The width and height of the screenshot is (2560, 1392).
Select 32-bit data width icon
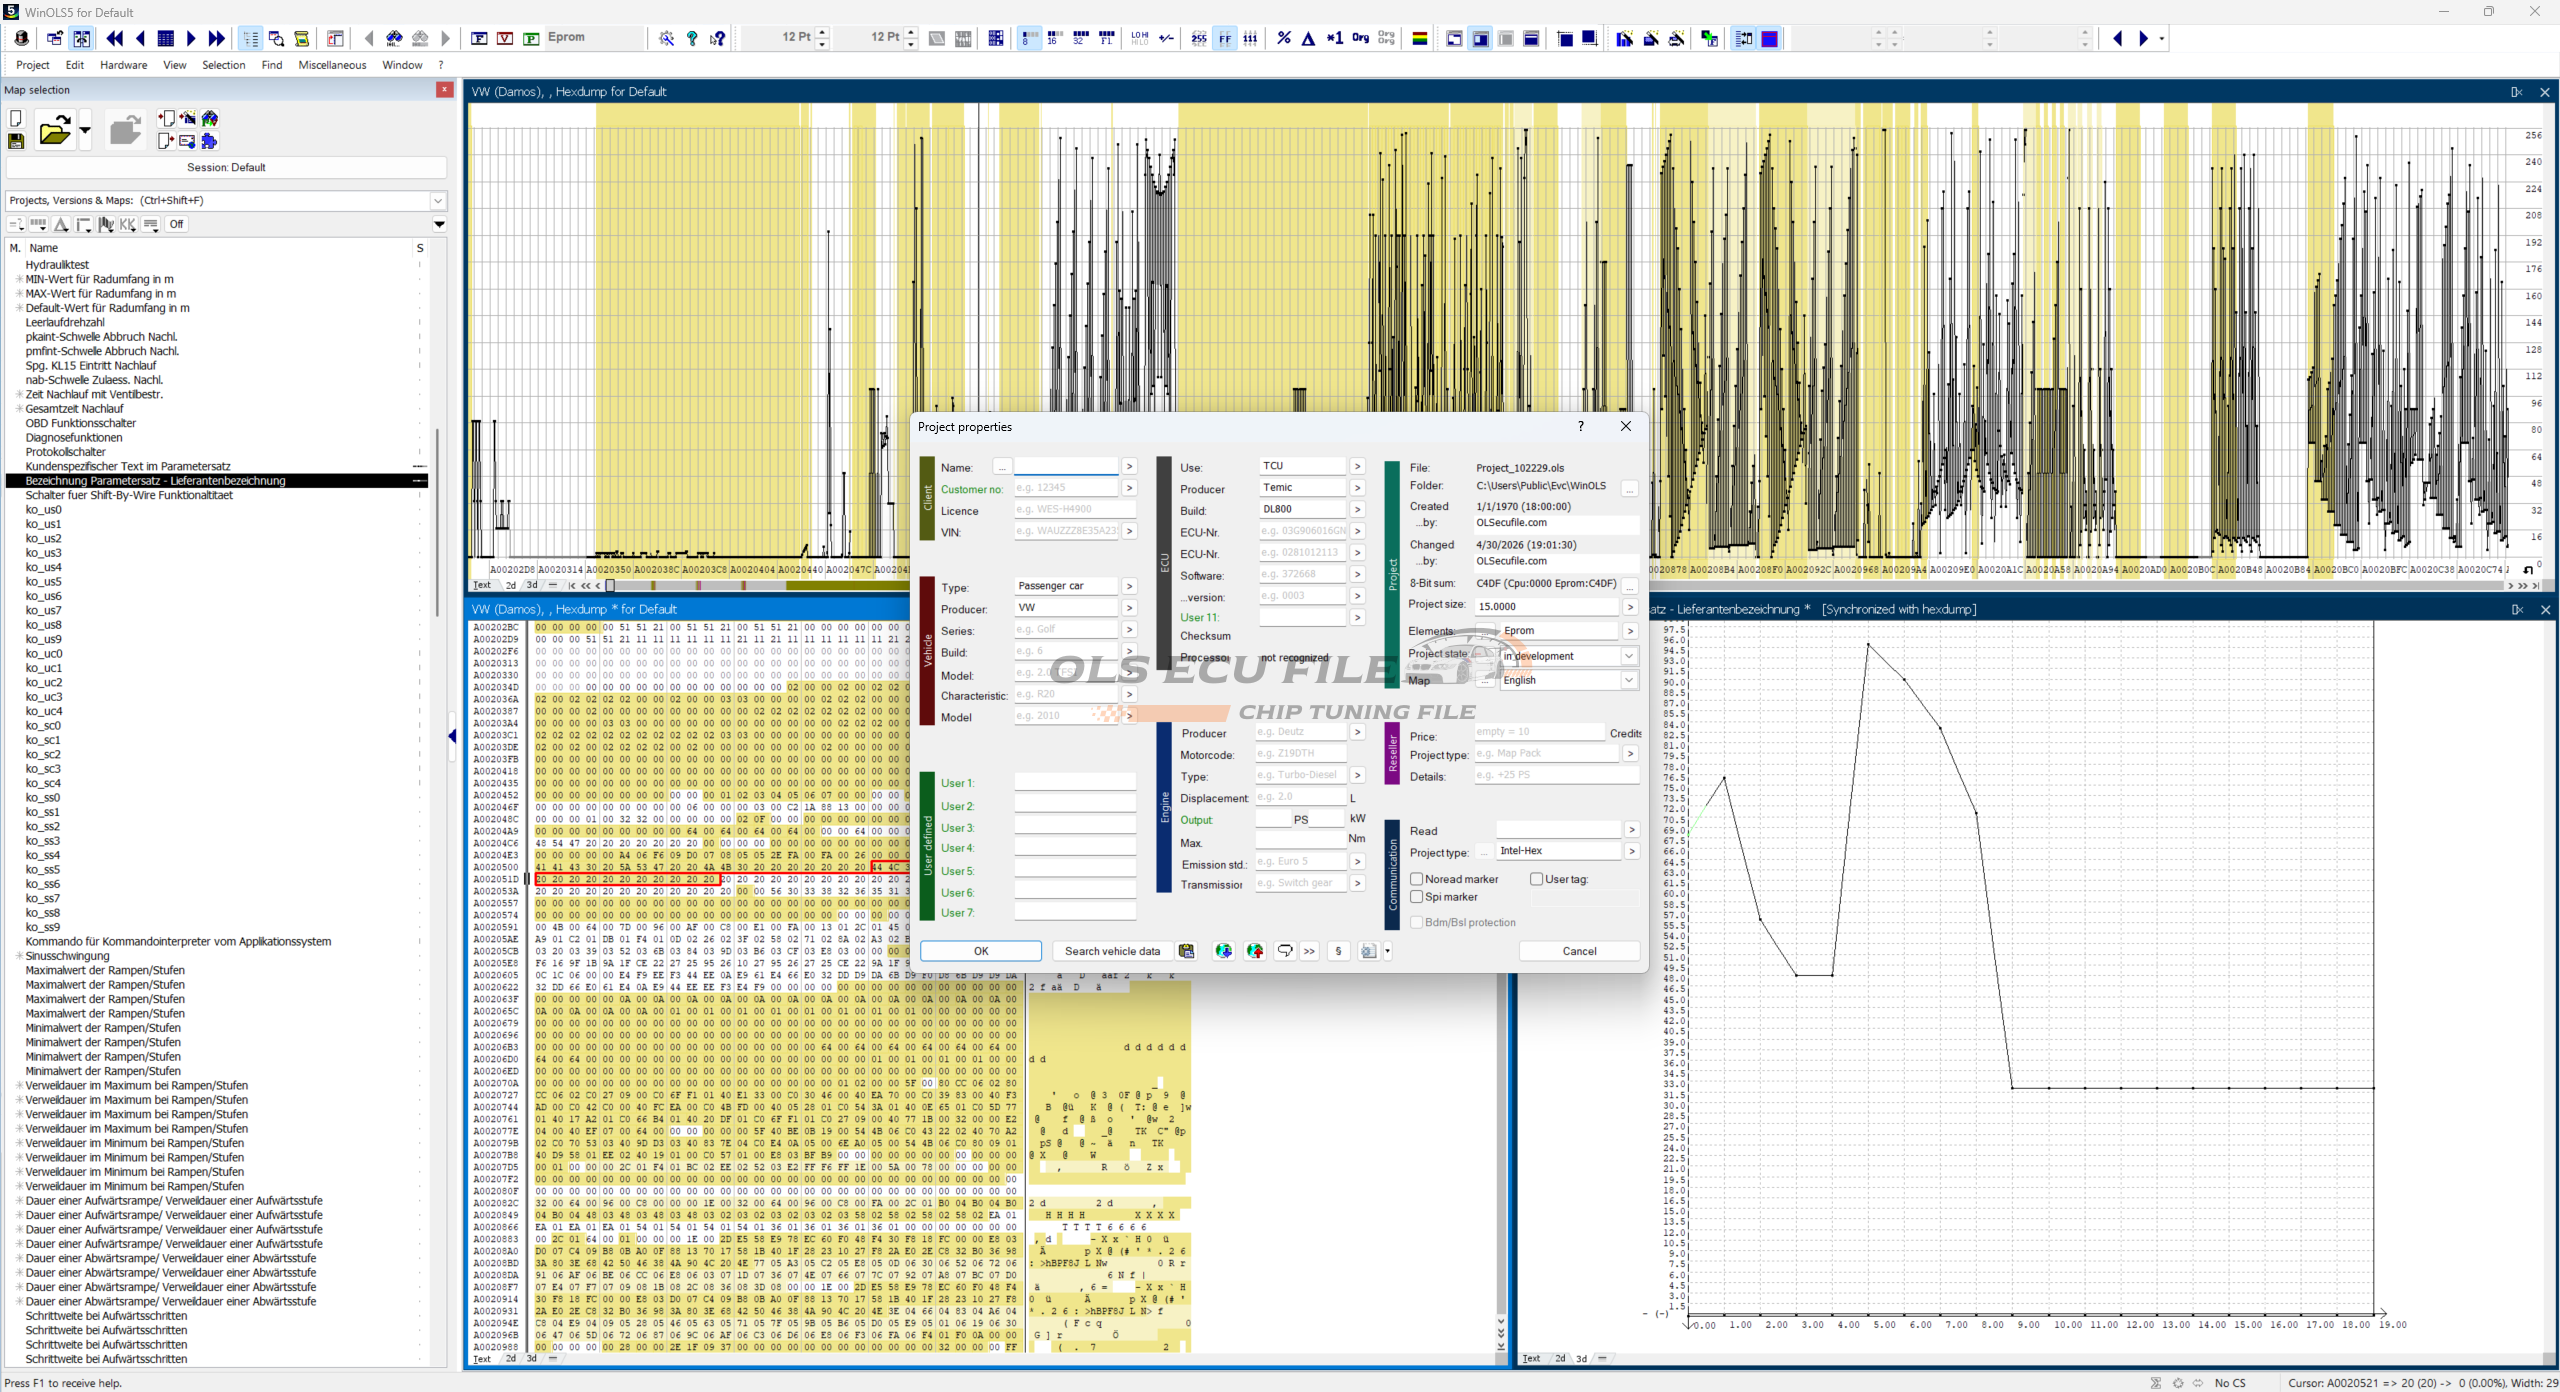click(1080, 38)
